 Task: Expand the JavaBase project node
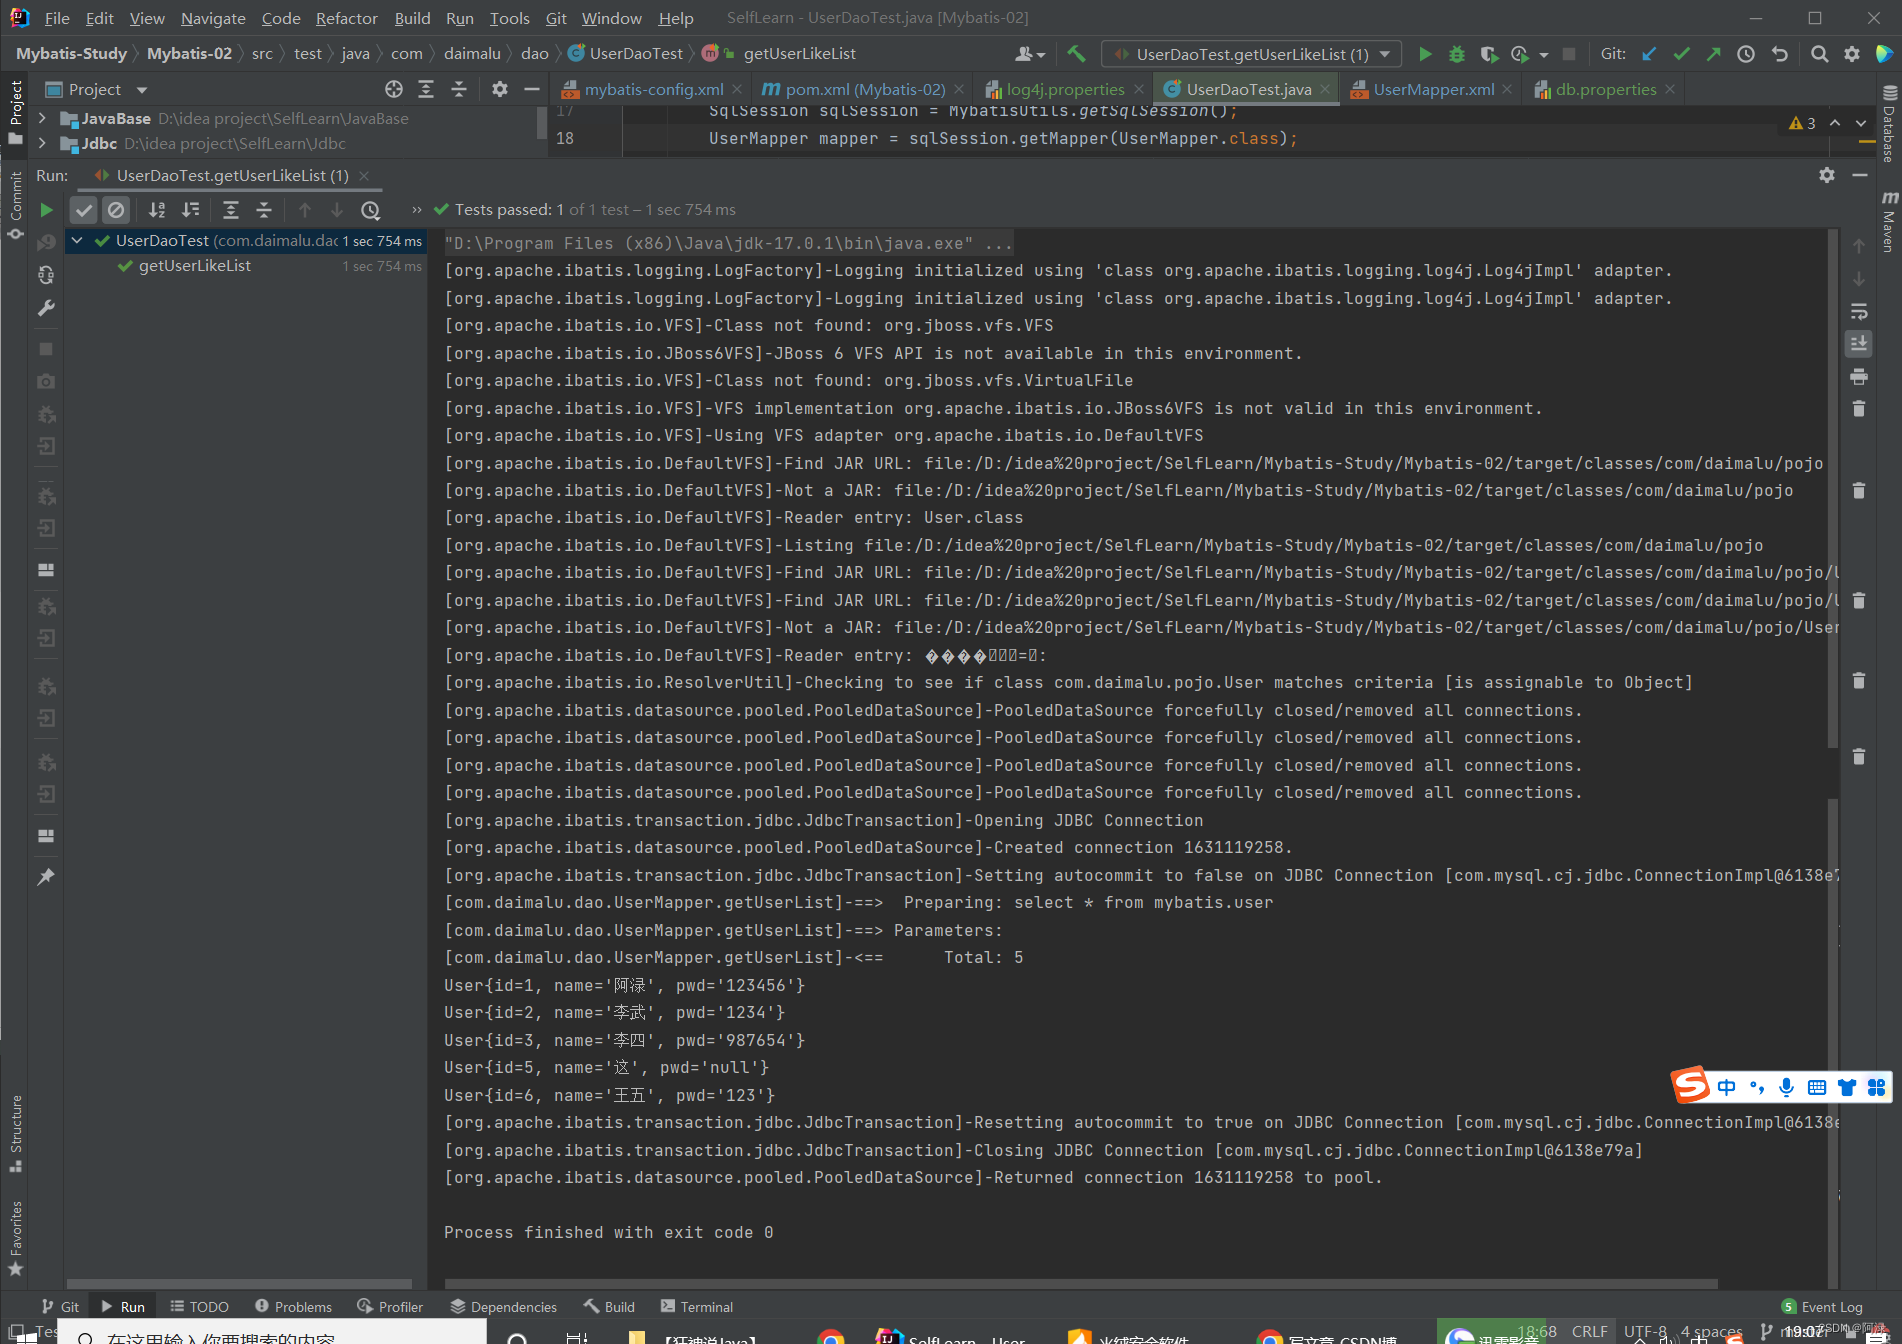click(42, 118)
